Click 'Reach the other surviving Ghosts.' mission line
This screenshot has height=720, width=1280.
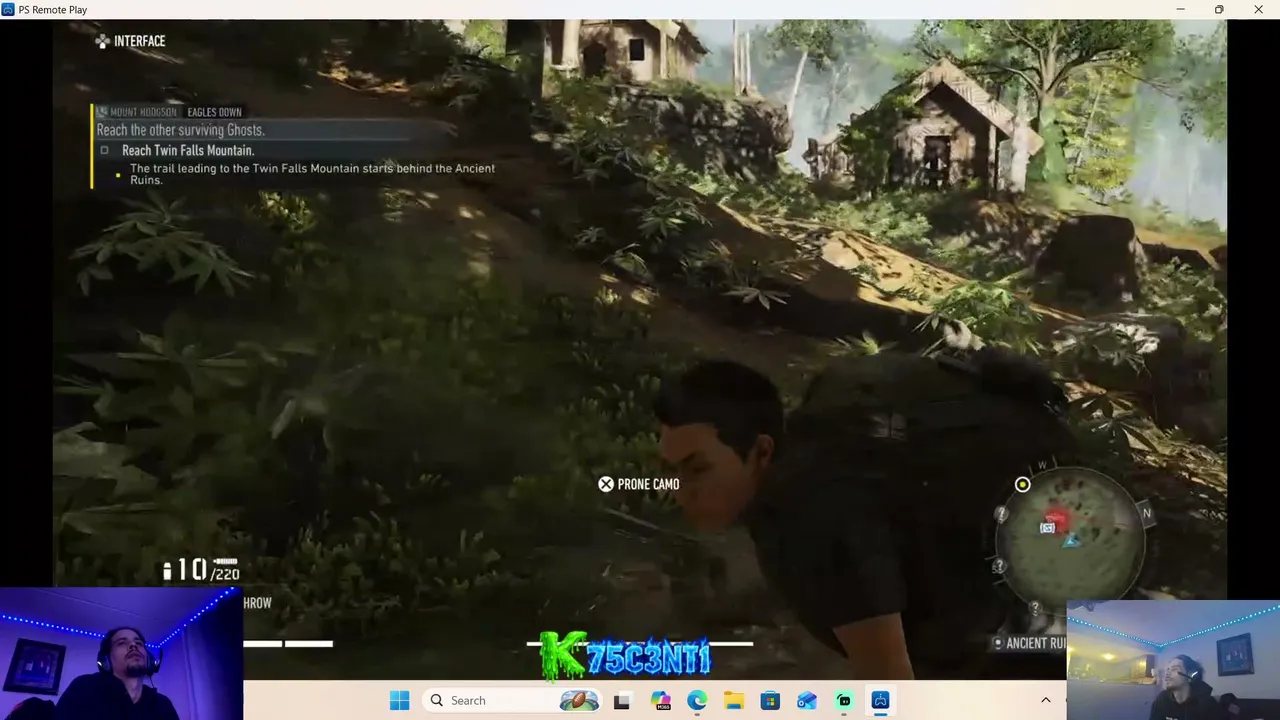(181, 130)
